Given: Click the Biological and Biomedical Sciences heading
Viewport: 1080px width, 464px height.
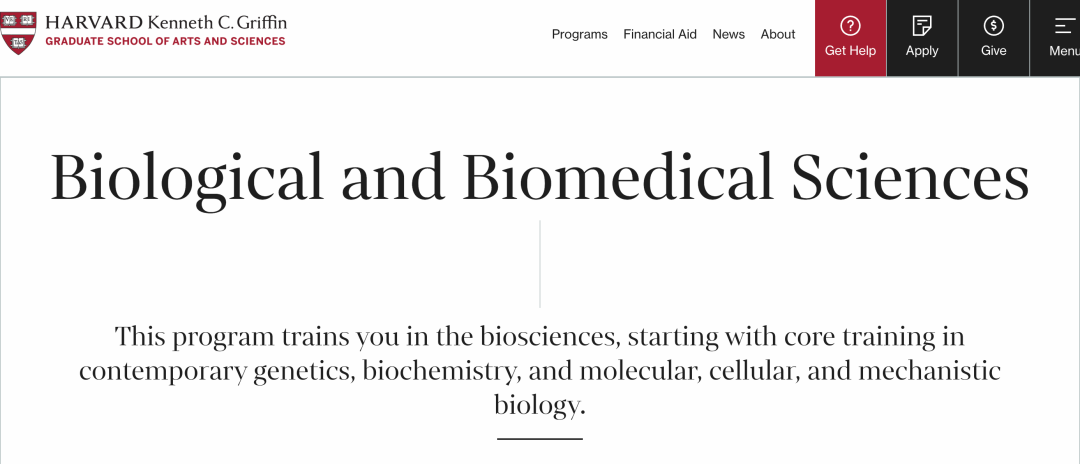Looking at the screenshot, I should click(540, 176).
